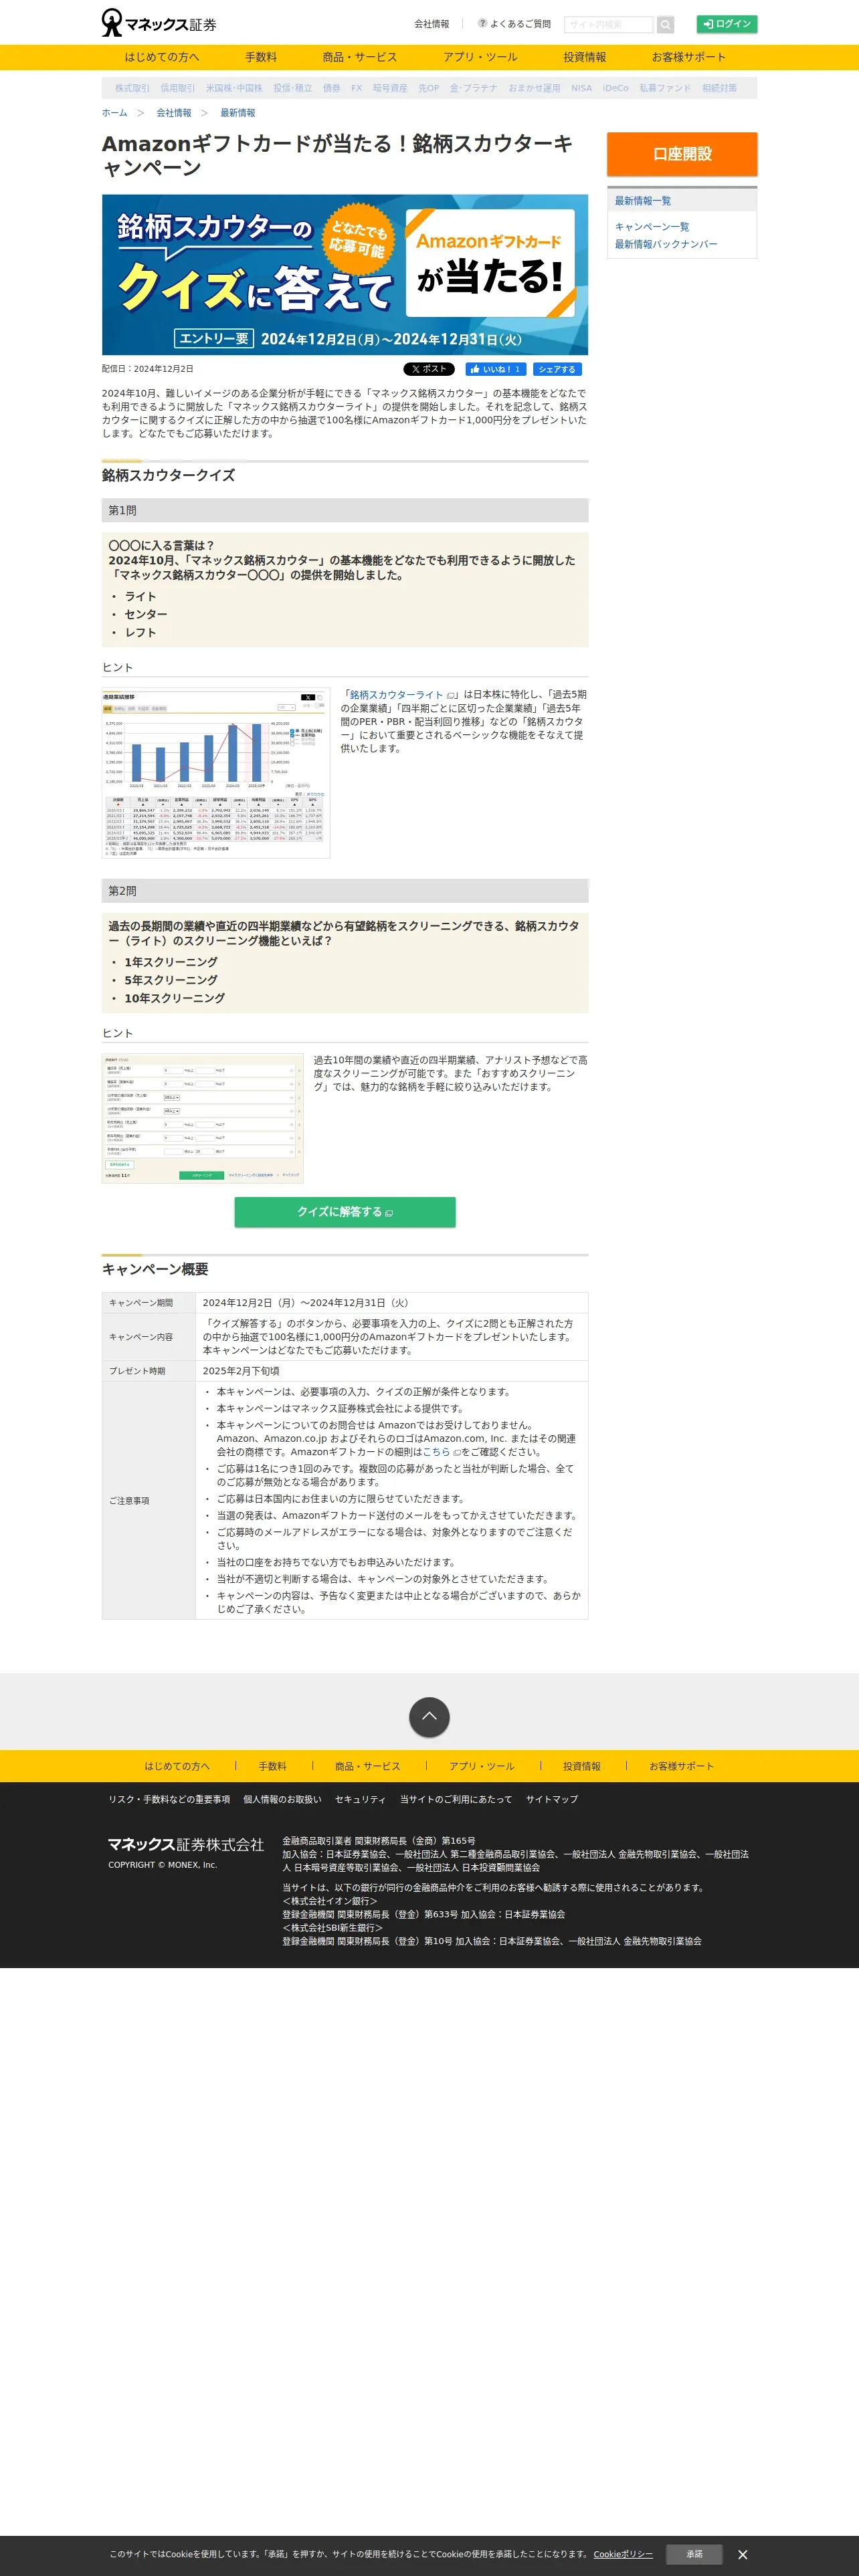Click 会社情報 breadcrumb link

174,113
